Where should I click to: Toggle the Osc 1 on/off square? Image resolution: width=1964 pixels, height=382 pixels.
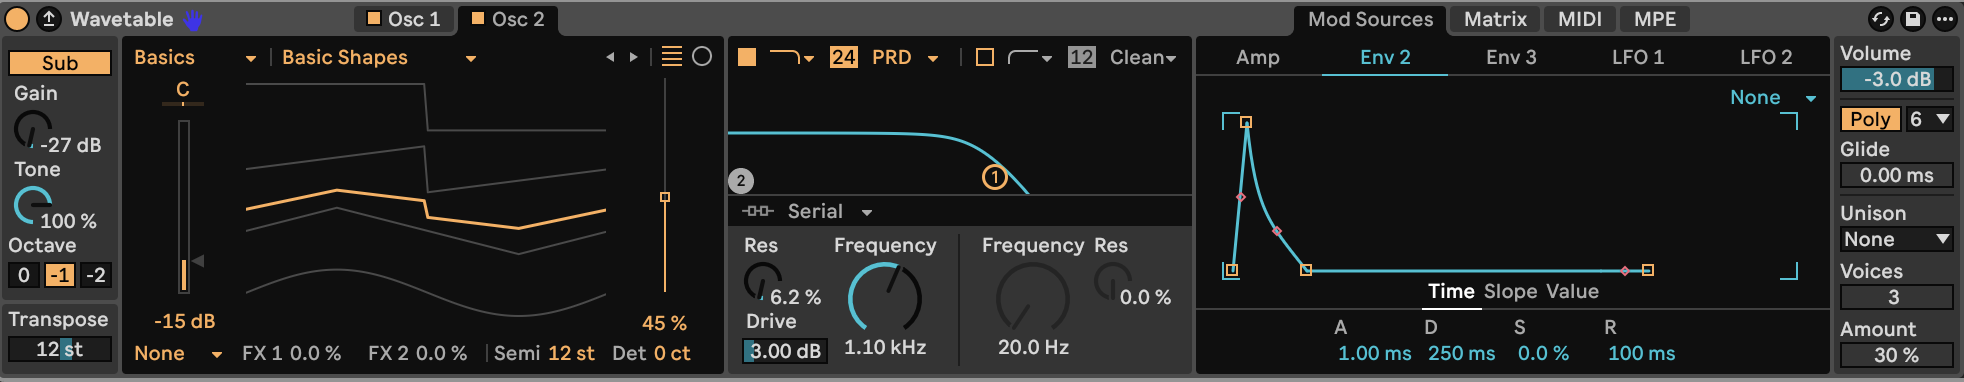(x=374, y=18)
